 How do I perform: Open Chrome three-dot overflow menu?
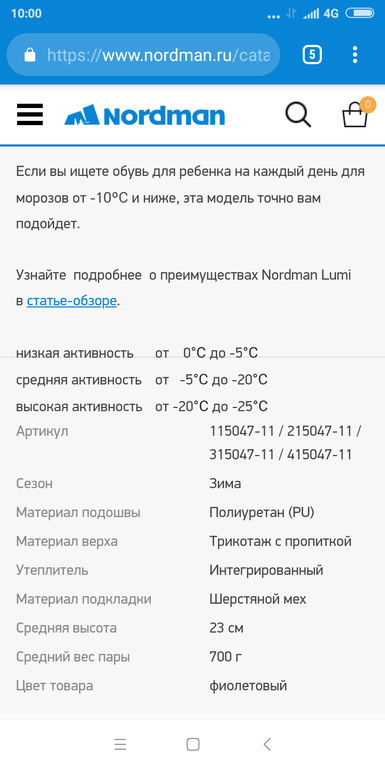click(x=355, y=55)
